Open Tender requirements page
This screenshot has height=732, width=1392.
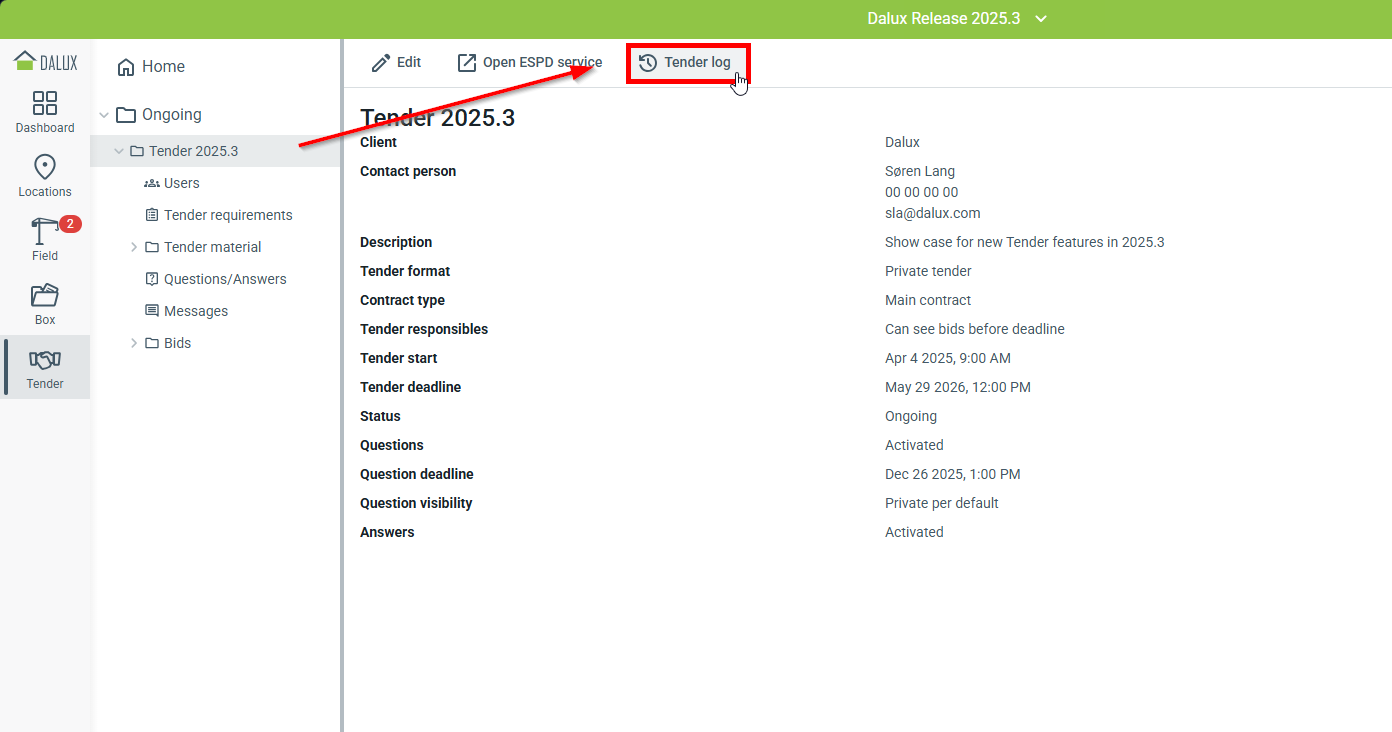[227, 215]
